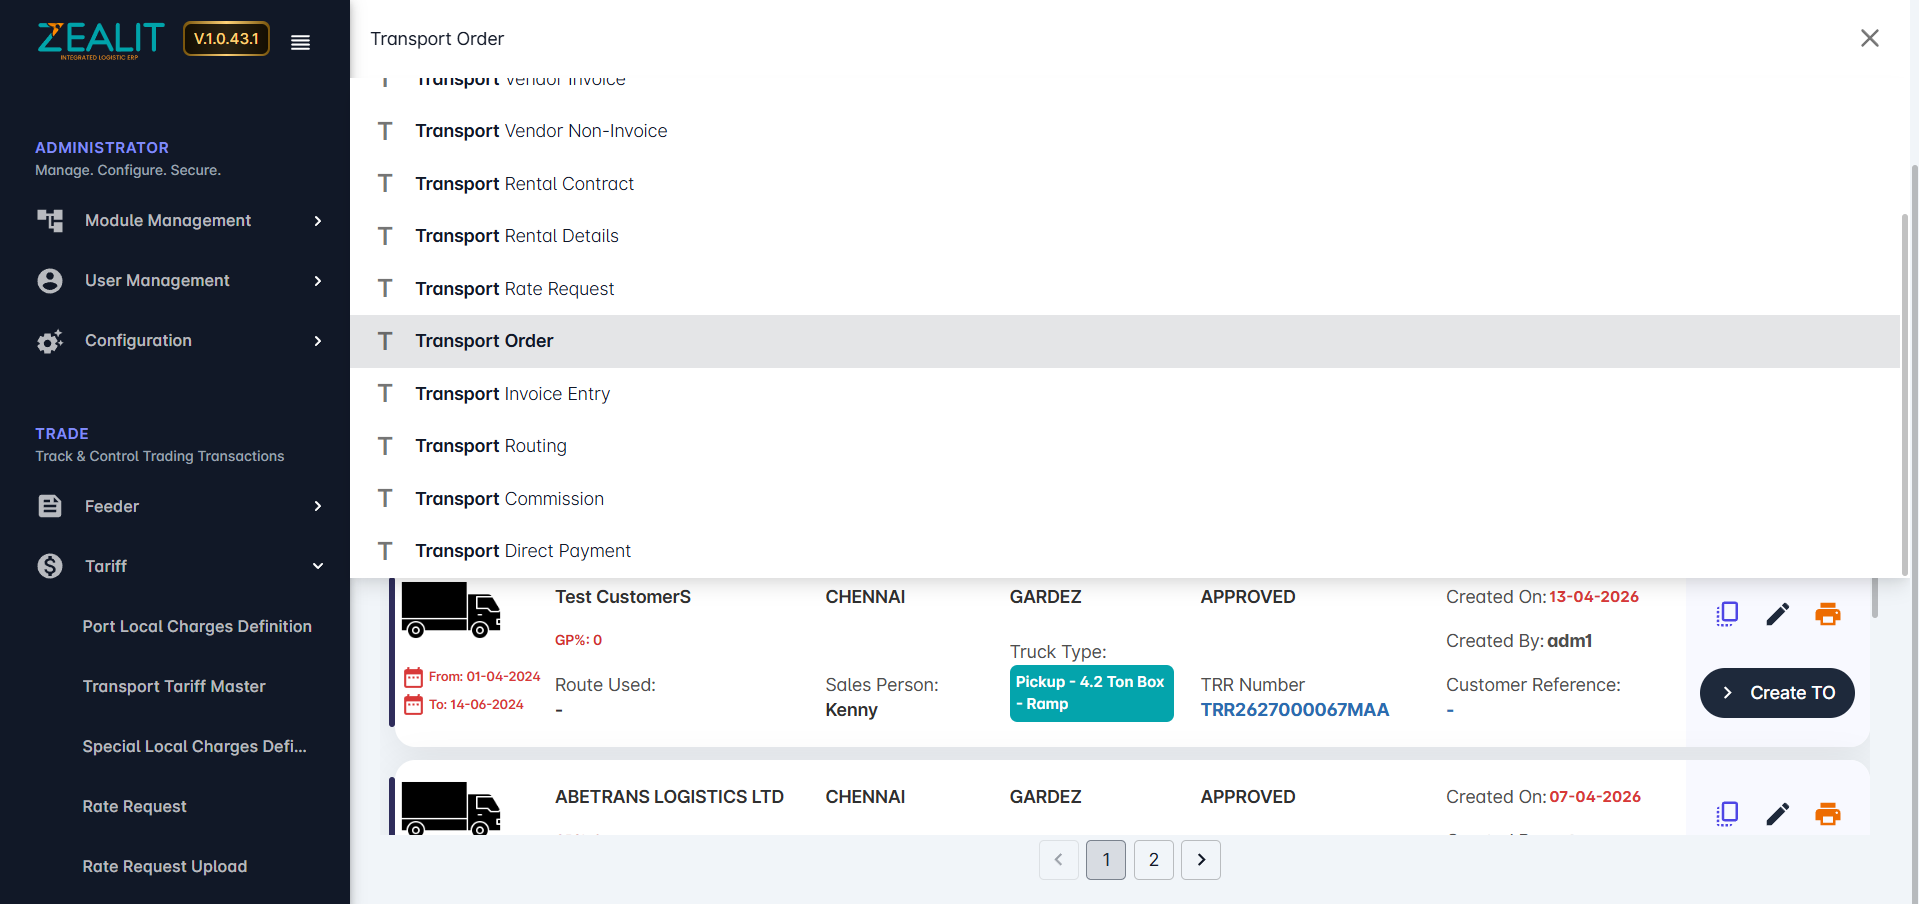Expand the Module Management menu
This screenshot has height=904, width=1919.
pos(180,221)
